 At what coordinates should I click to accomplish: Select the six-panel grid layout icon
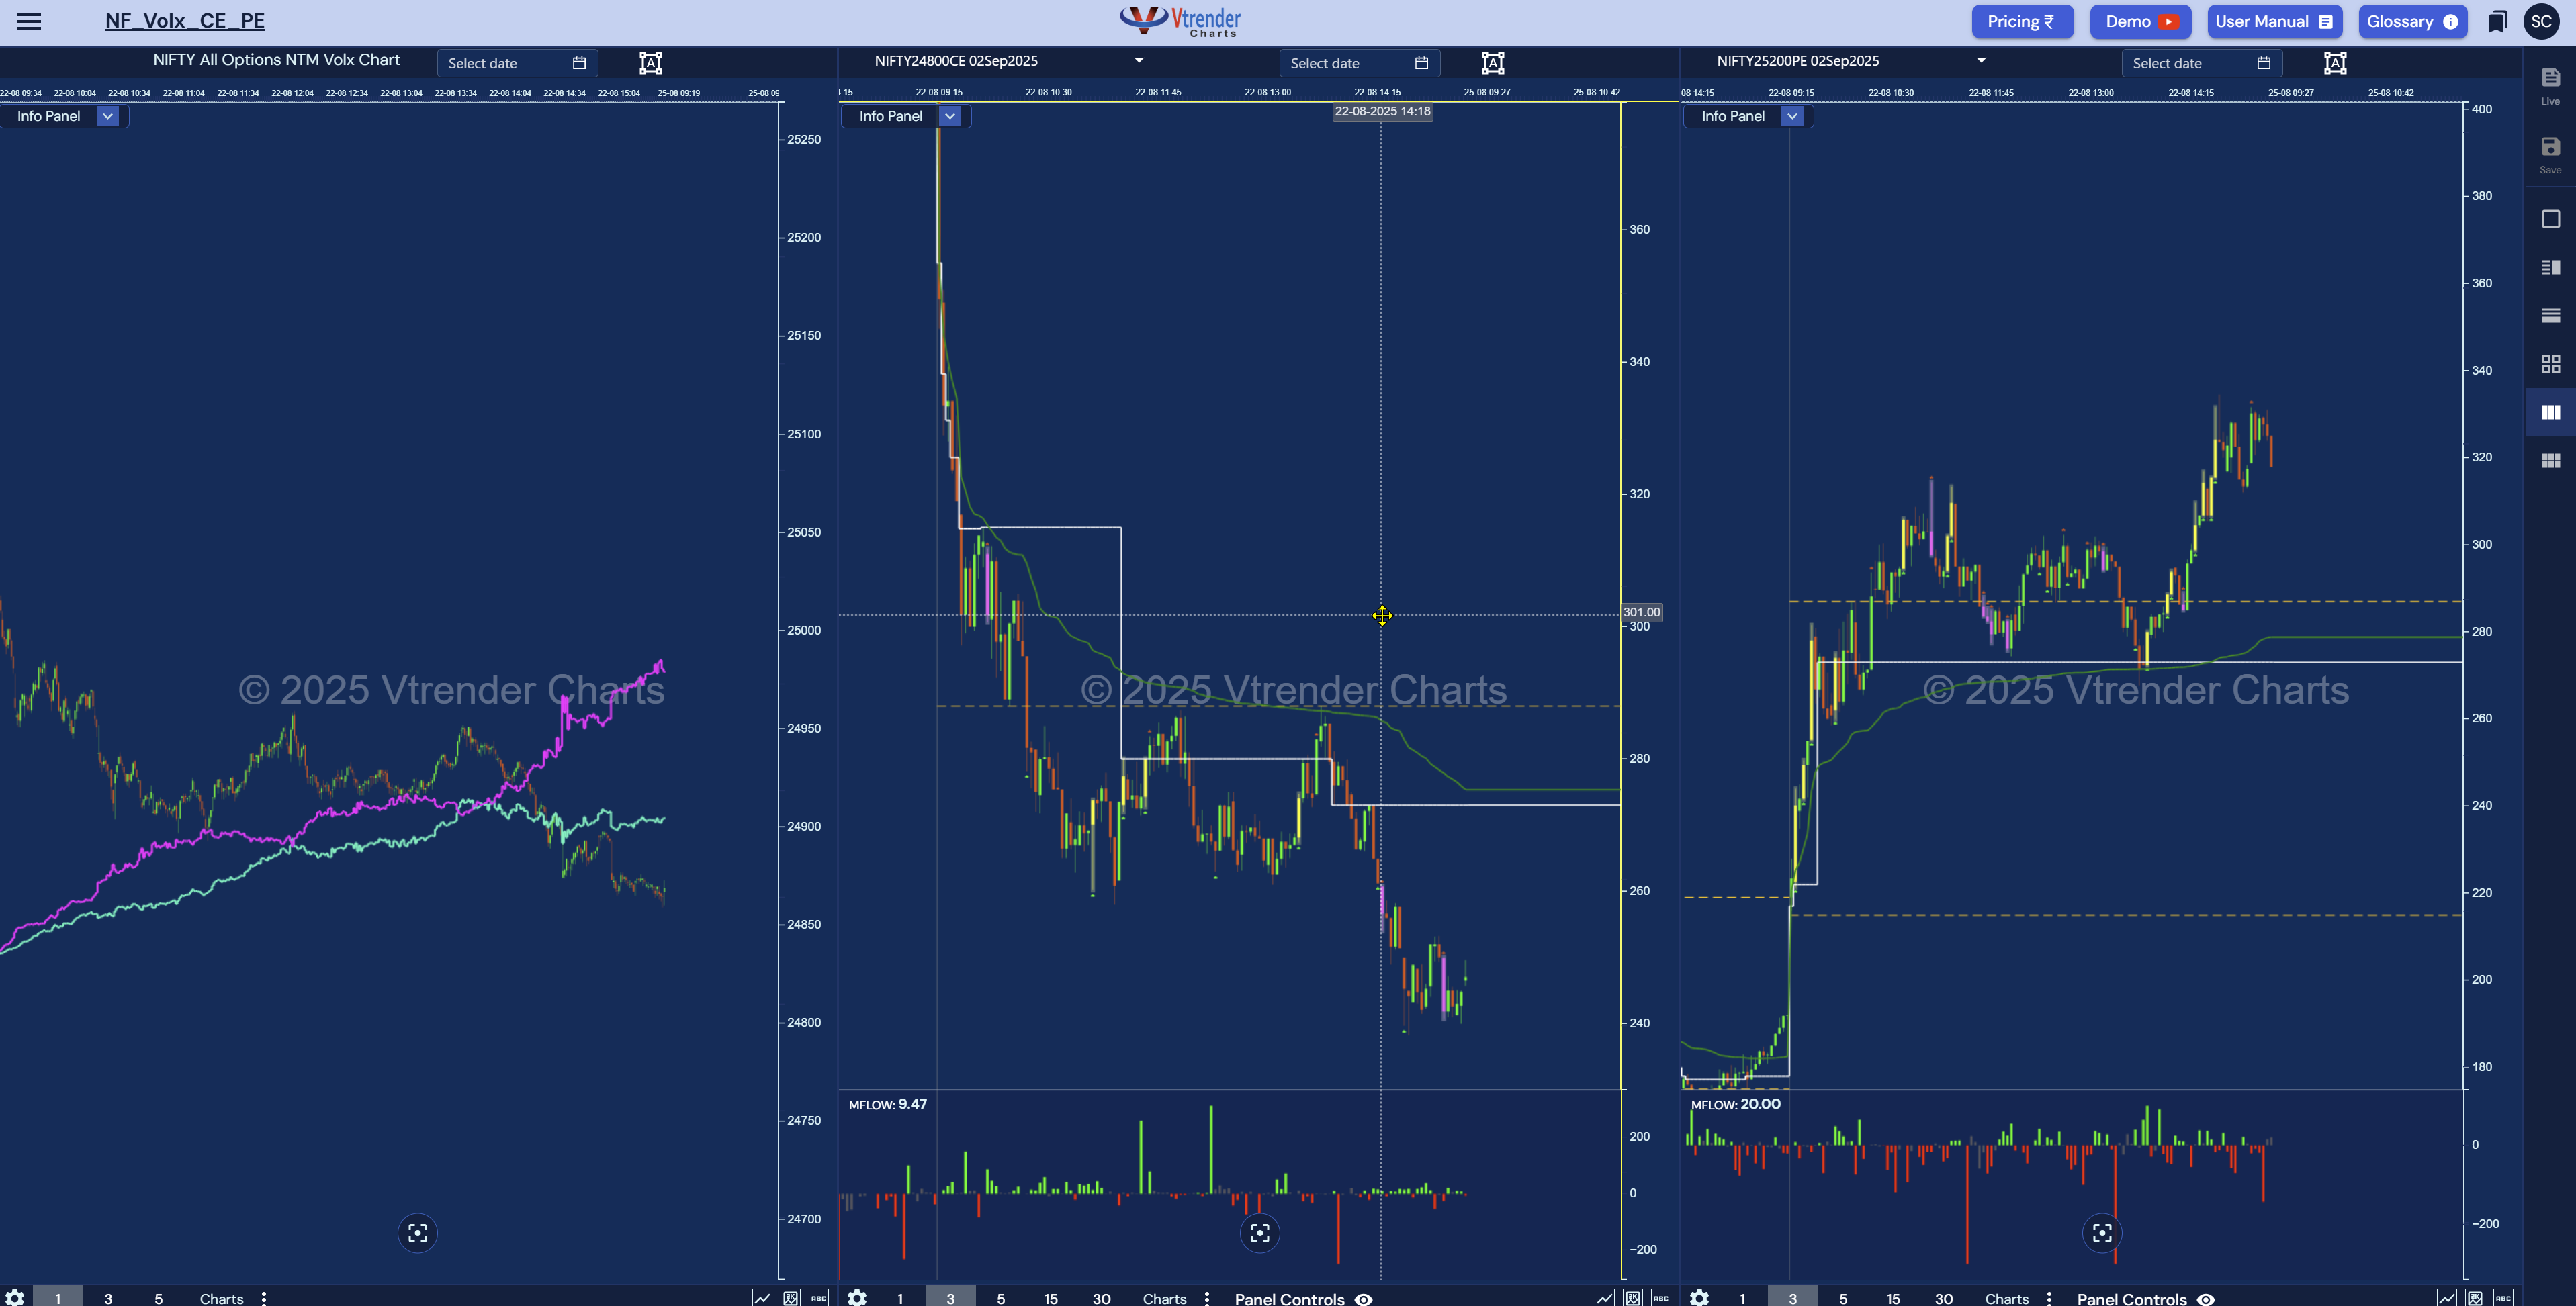(x=2550, y=460)
